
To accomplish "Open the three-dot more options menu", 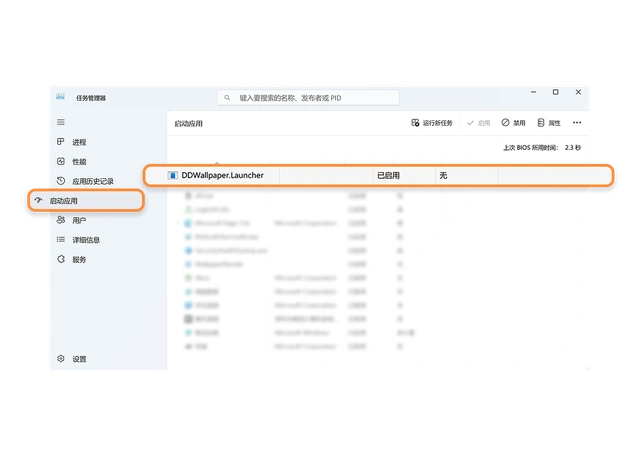I will (577, 123).
